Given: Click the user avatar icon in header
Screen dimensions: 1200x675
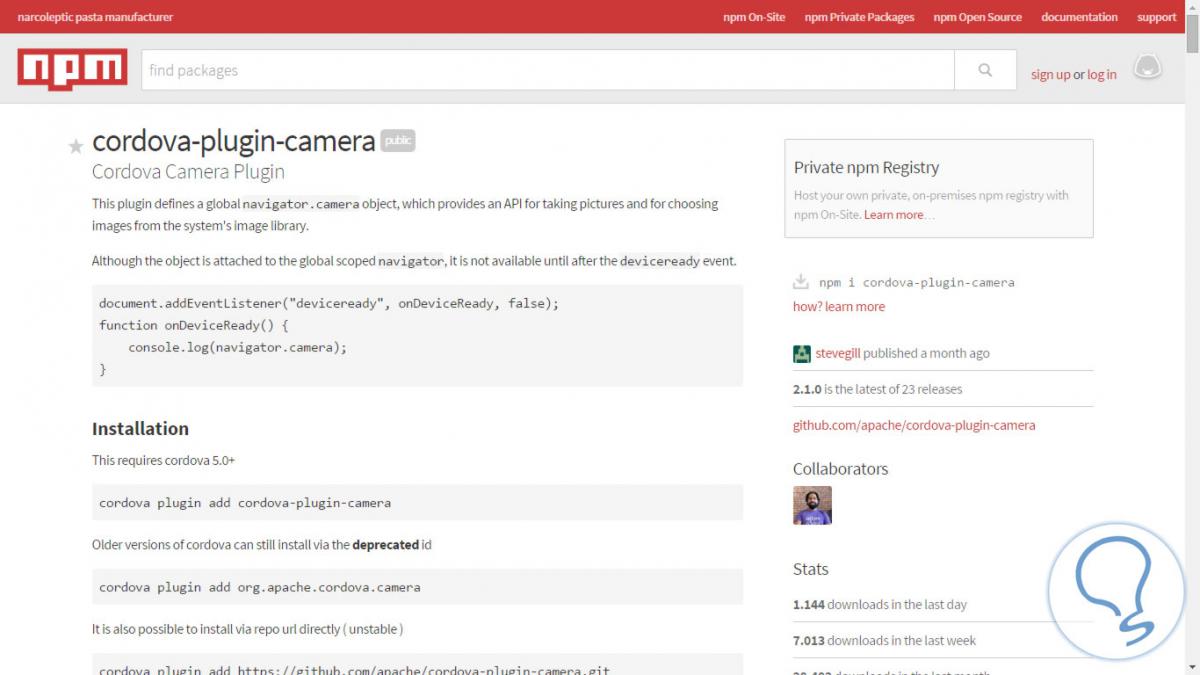Looking at the screenshot, I should pos(1147,68).
